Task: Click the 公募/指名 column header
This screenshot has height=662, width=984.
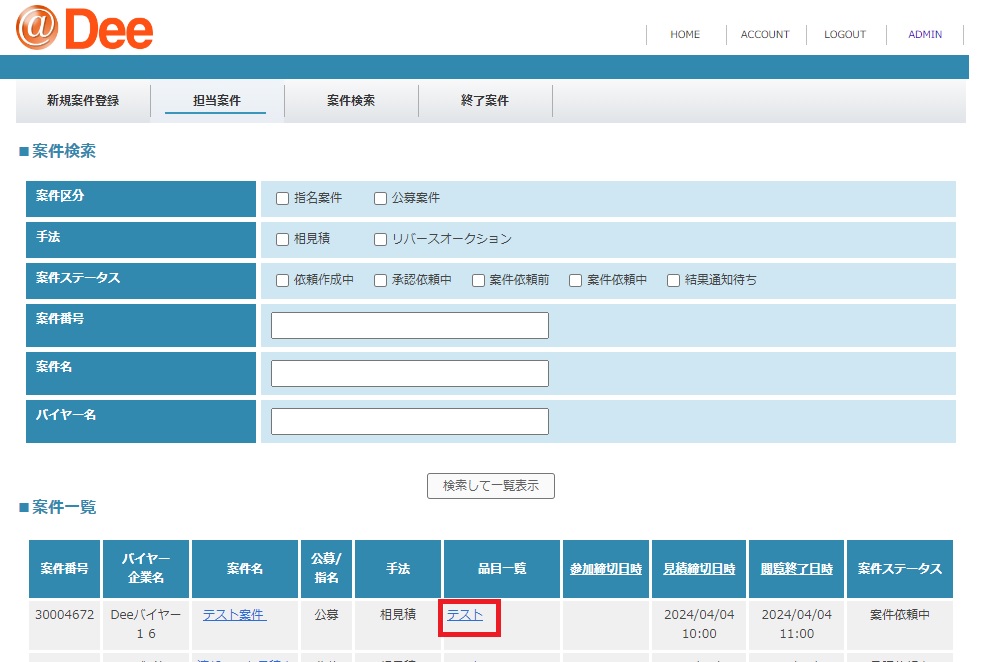Action: coord(326,569)
